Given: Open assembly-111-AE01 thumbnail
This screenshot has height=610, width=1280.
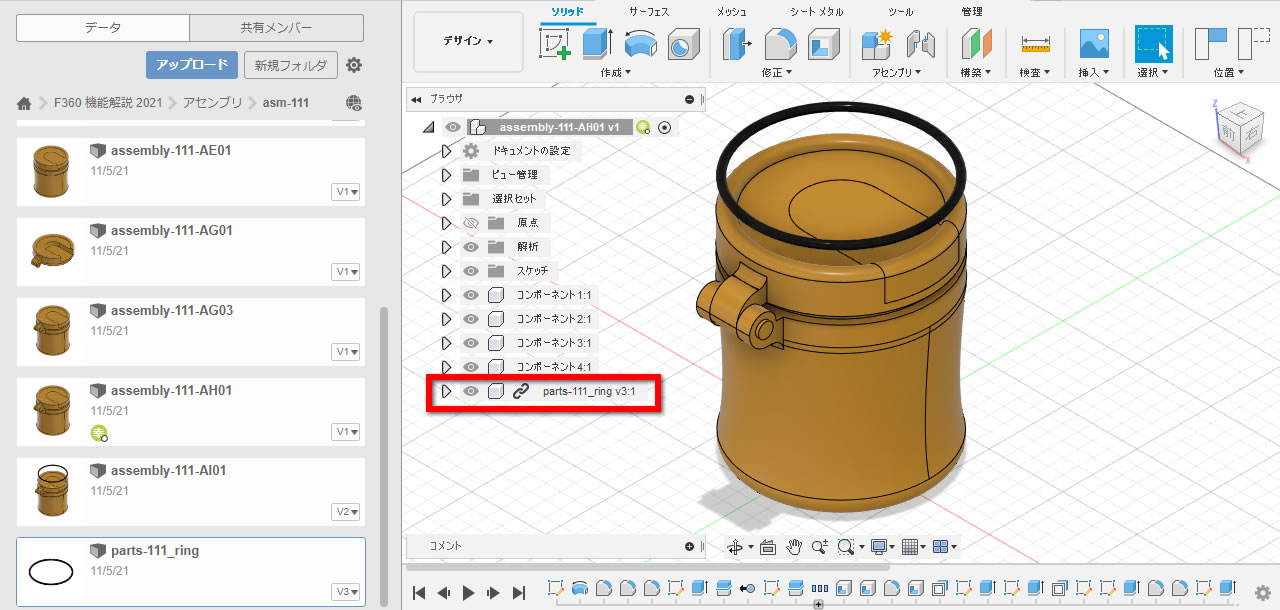Looking at the screenshot, I should [x=51, y=170].
